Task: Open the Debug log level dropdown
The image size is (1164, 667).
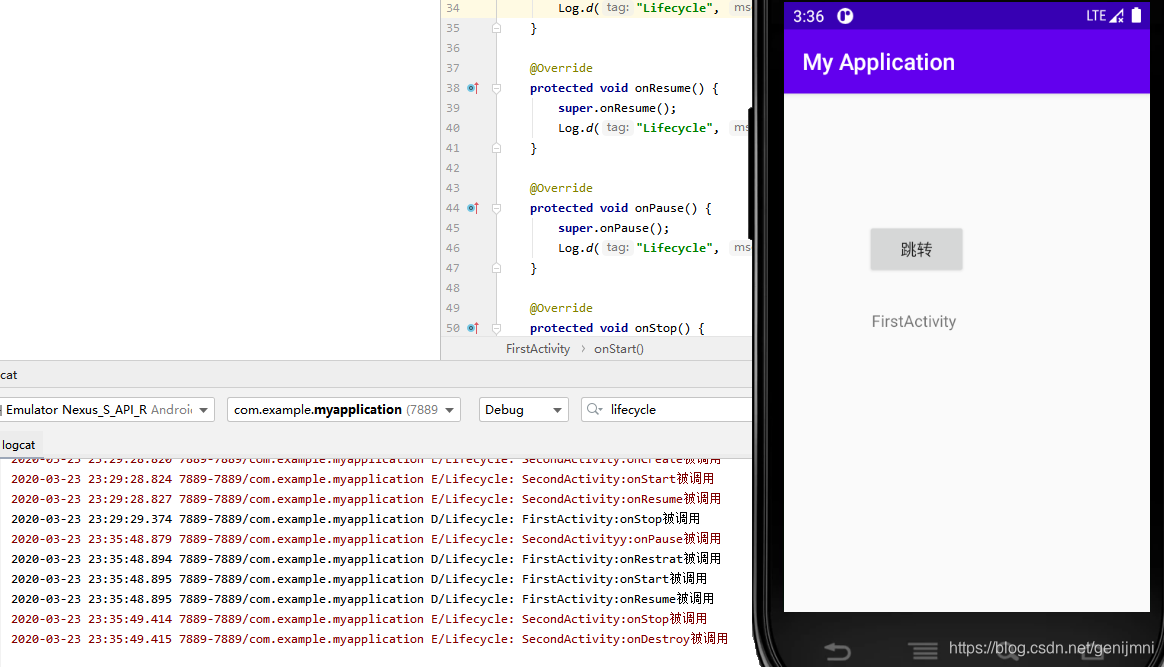Action: [523, 410]
